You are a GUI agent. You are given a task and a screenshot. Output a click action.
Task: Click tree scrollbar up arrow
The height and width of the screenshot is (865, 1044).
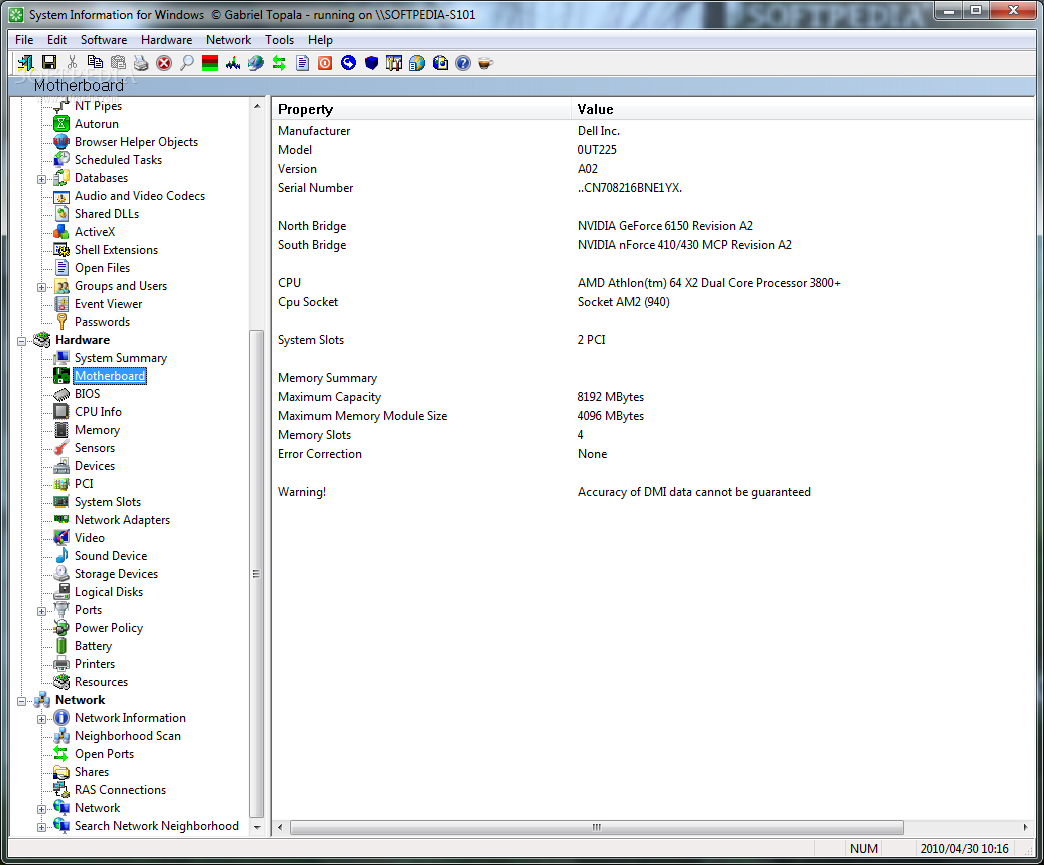(257, 106)
